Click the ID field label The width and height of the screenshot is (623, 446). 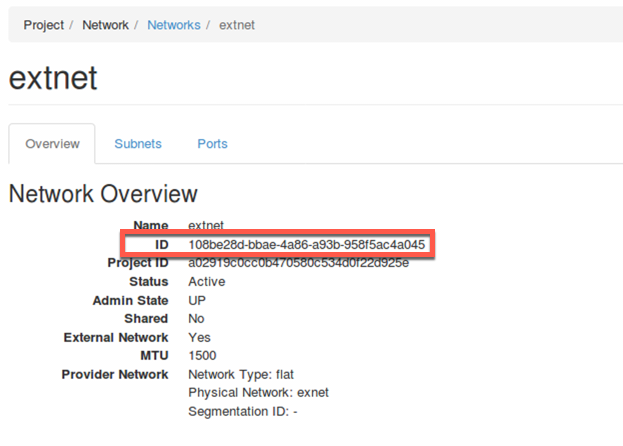point(162,245)
